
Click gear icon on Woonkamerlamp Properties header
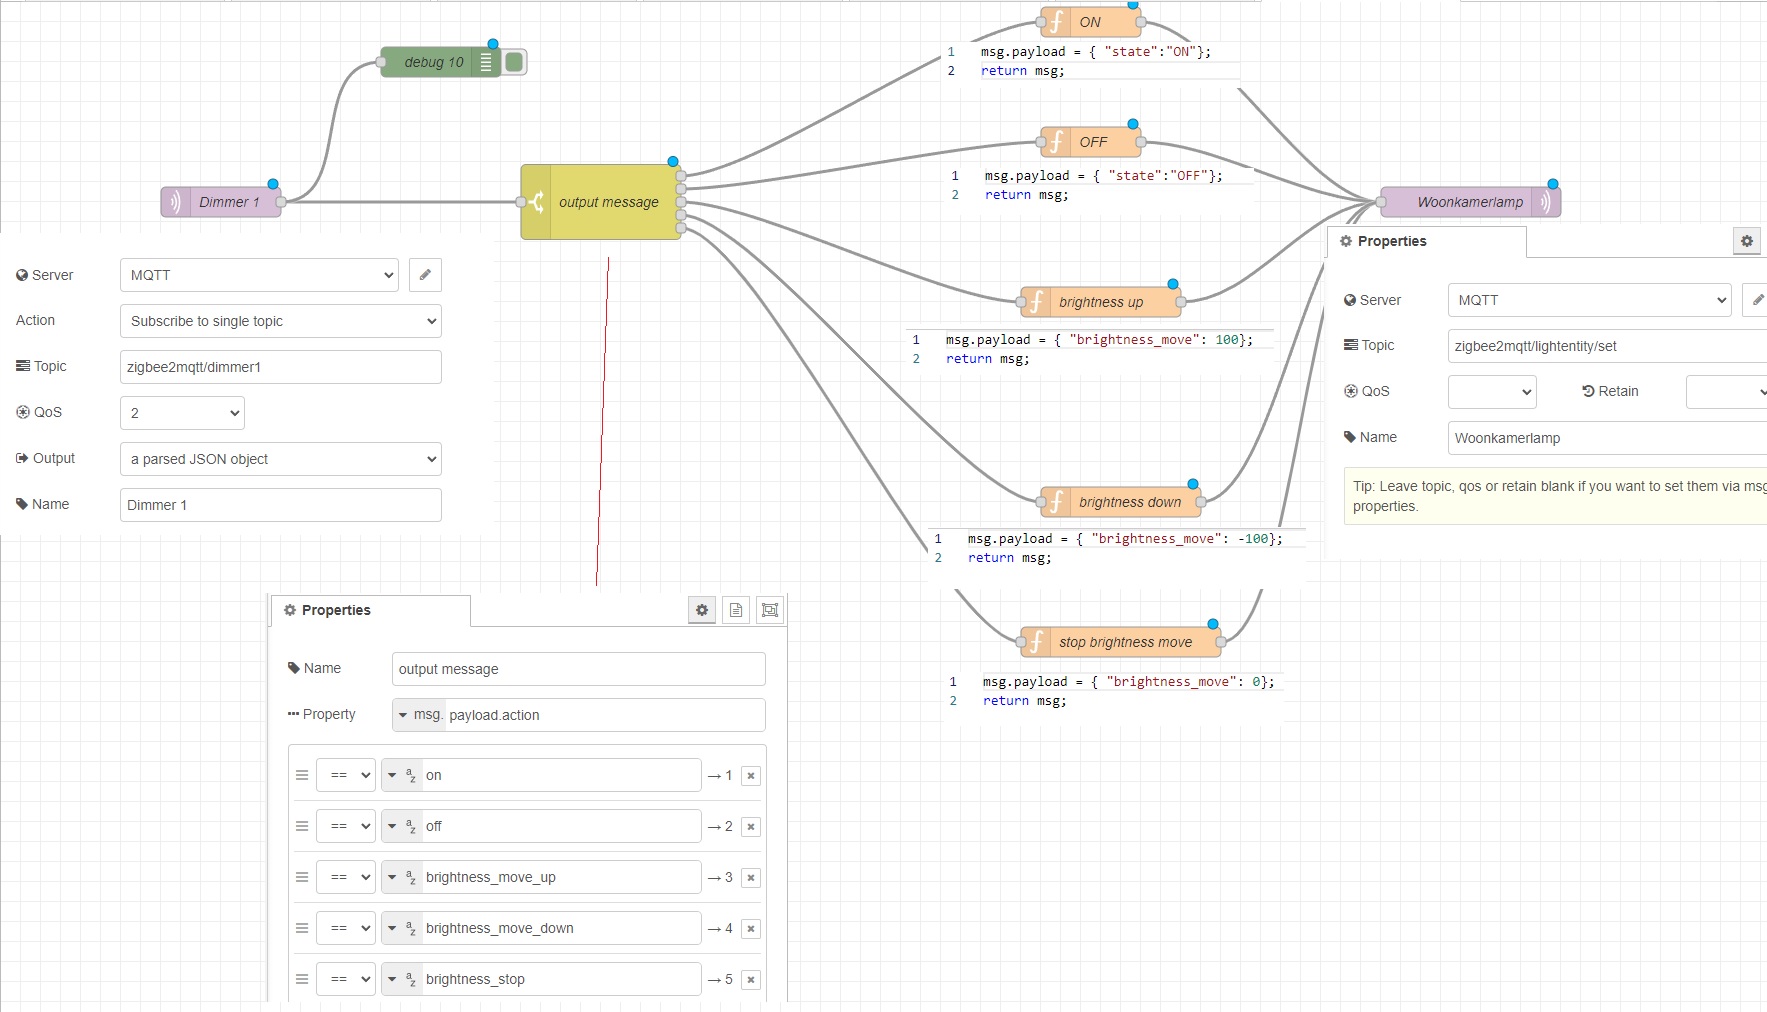coord(1746,241)
